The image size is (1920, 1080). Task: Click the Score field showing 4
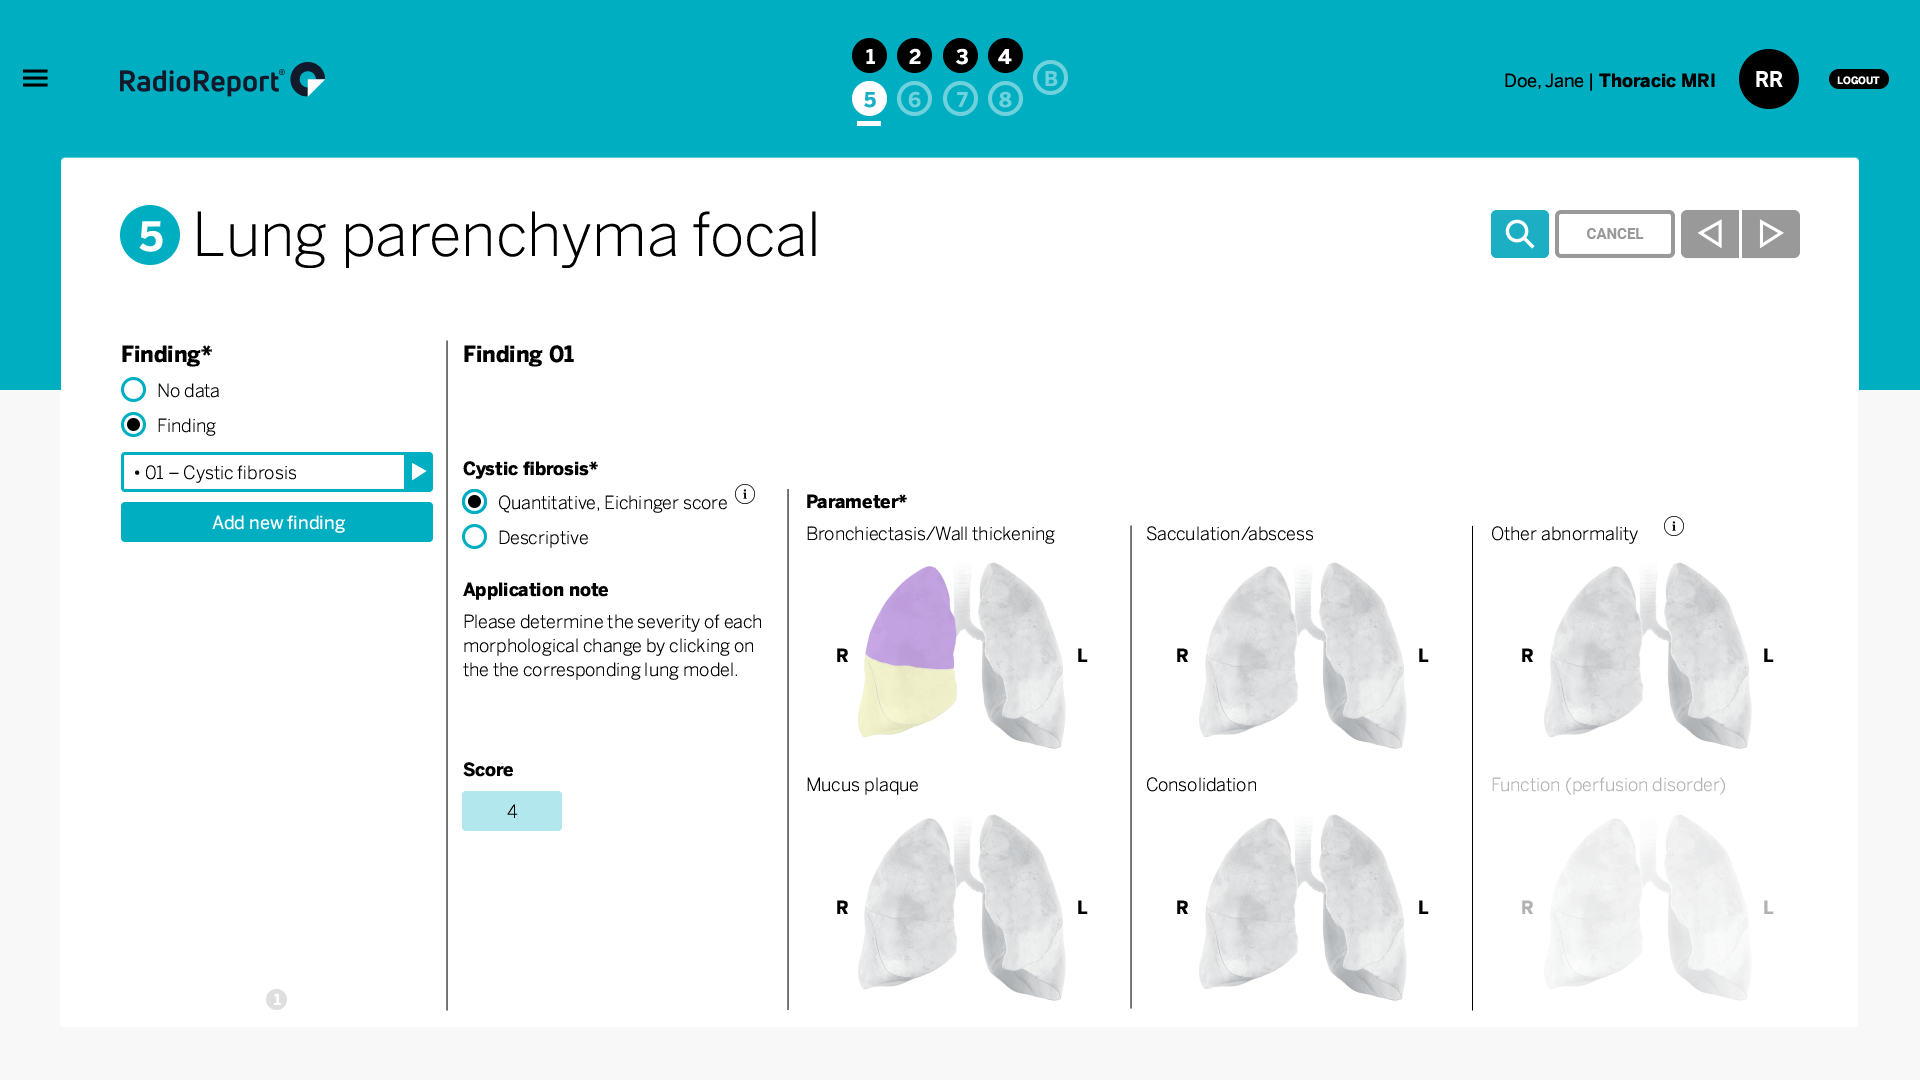click(x=512, y=811)
